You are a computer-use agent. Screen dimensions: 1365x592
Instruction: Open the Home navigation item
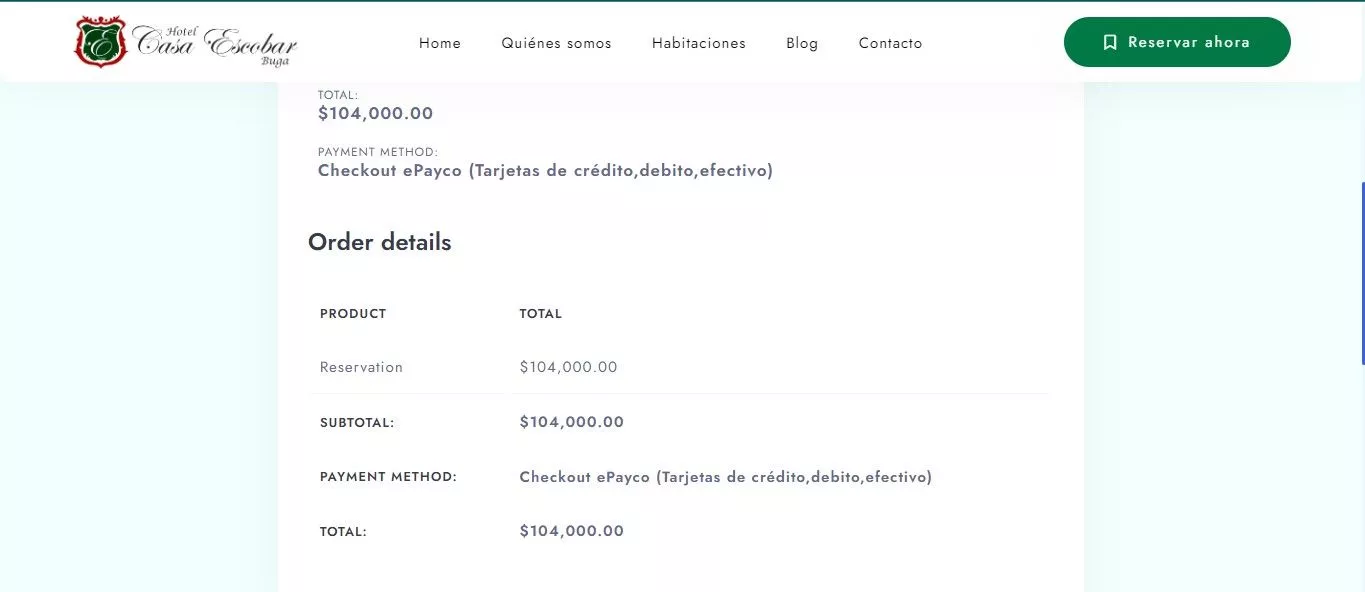440,43
